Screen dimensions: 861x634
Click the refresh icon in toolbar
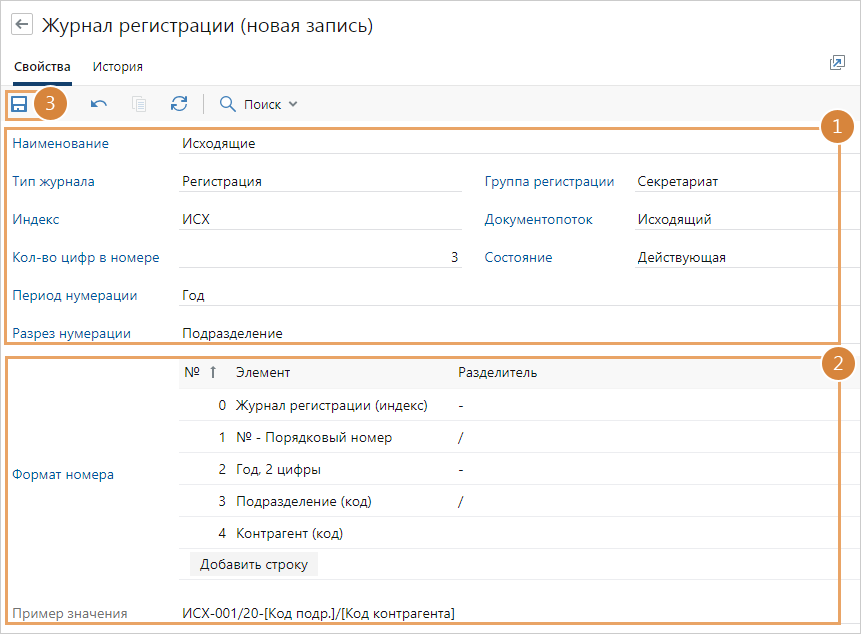point(179,104)
